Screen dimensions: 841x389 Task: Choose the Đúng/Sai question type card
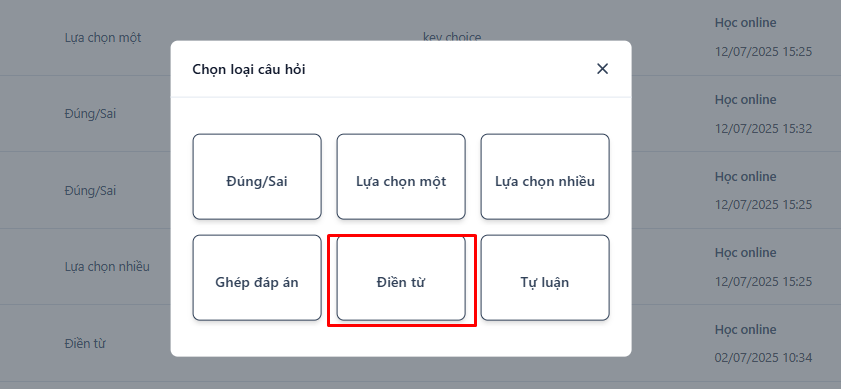[x=257, y=177]
